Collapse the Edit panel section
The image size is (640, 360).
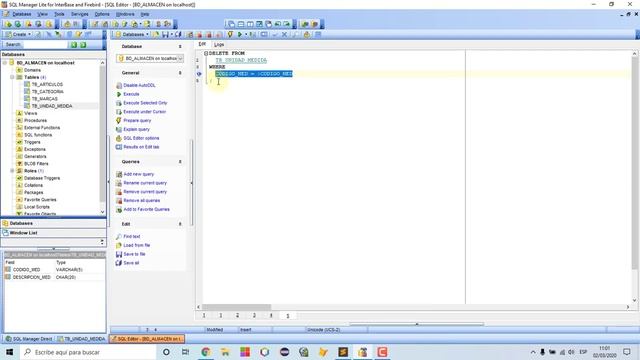180,224
